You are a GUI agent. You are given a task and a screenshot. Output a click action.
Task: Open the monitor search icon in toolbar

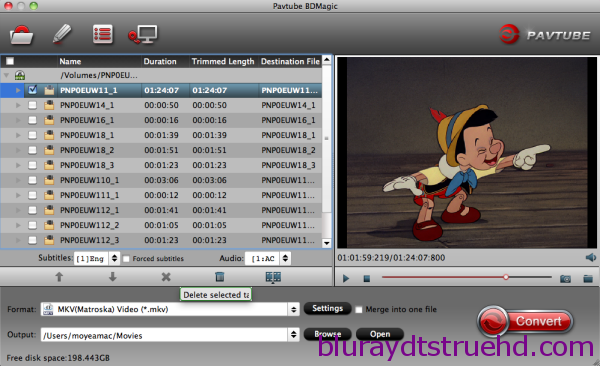click(x=142, y=34)
